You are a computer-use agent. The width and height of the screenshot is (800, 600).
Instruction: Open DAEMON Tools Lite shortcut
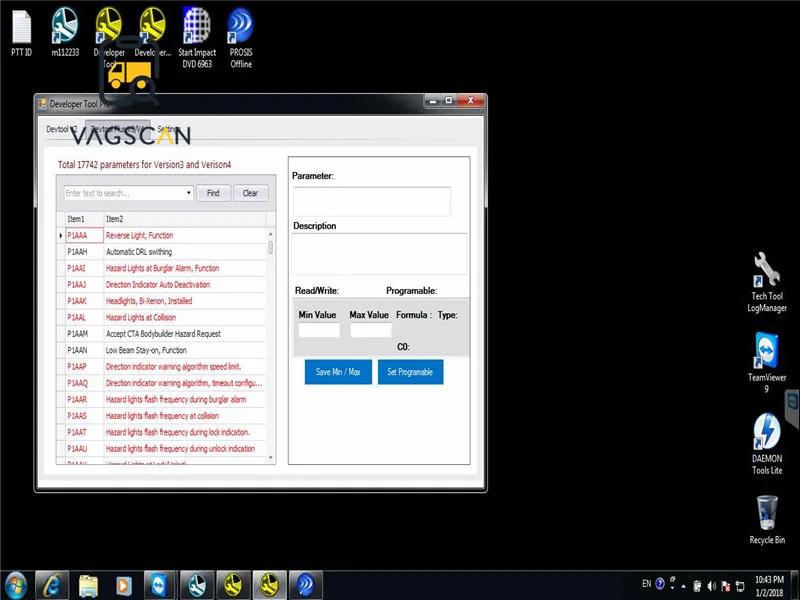766,444
